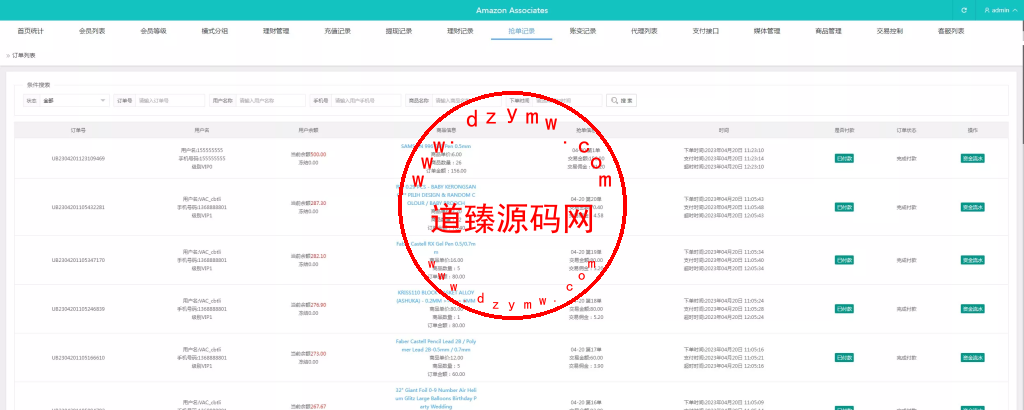Image resolution: width=1024 pixels, height=410 pixels.
Task: Focus the 订单号 input field
Action: click(170, 101)
